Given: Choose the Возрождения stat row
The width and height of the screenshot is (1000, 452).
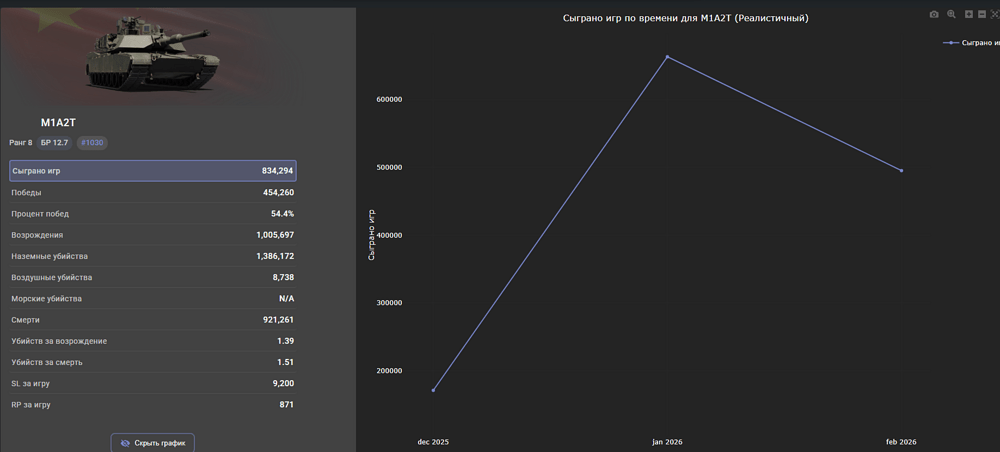Looking at the screenshot, I should (x=153, y=235).
